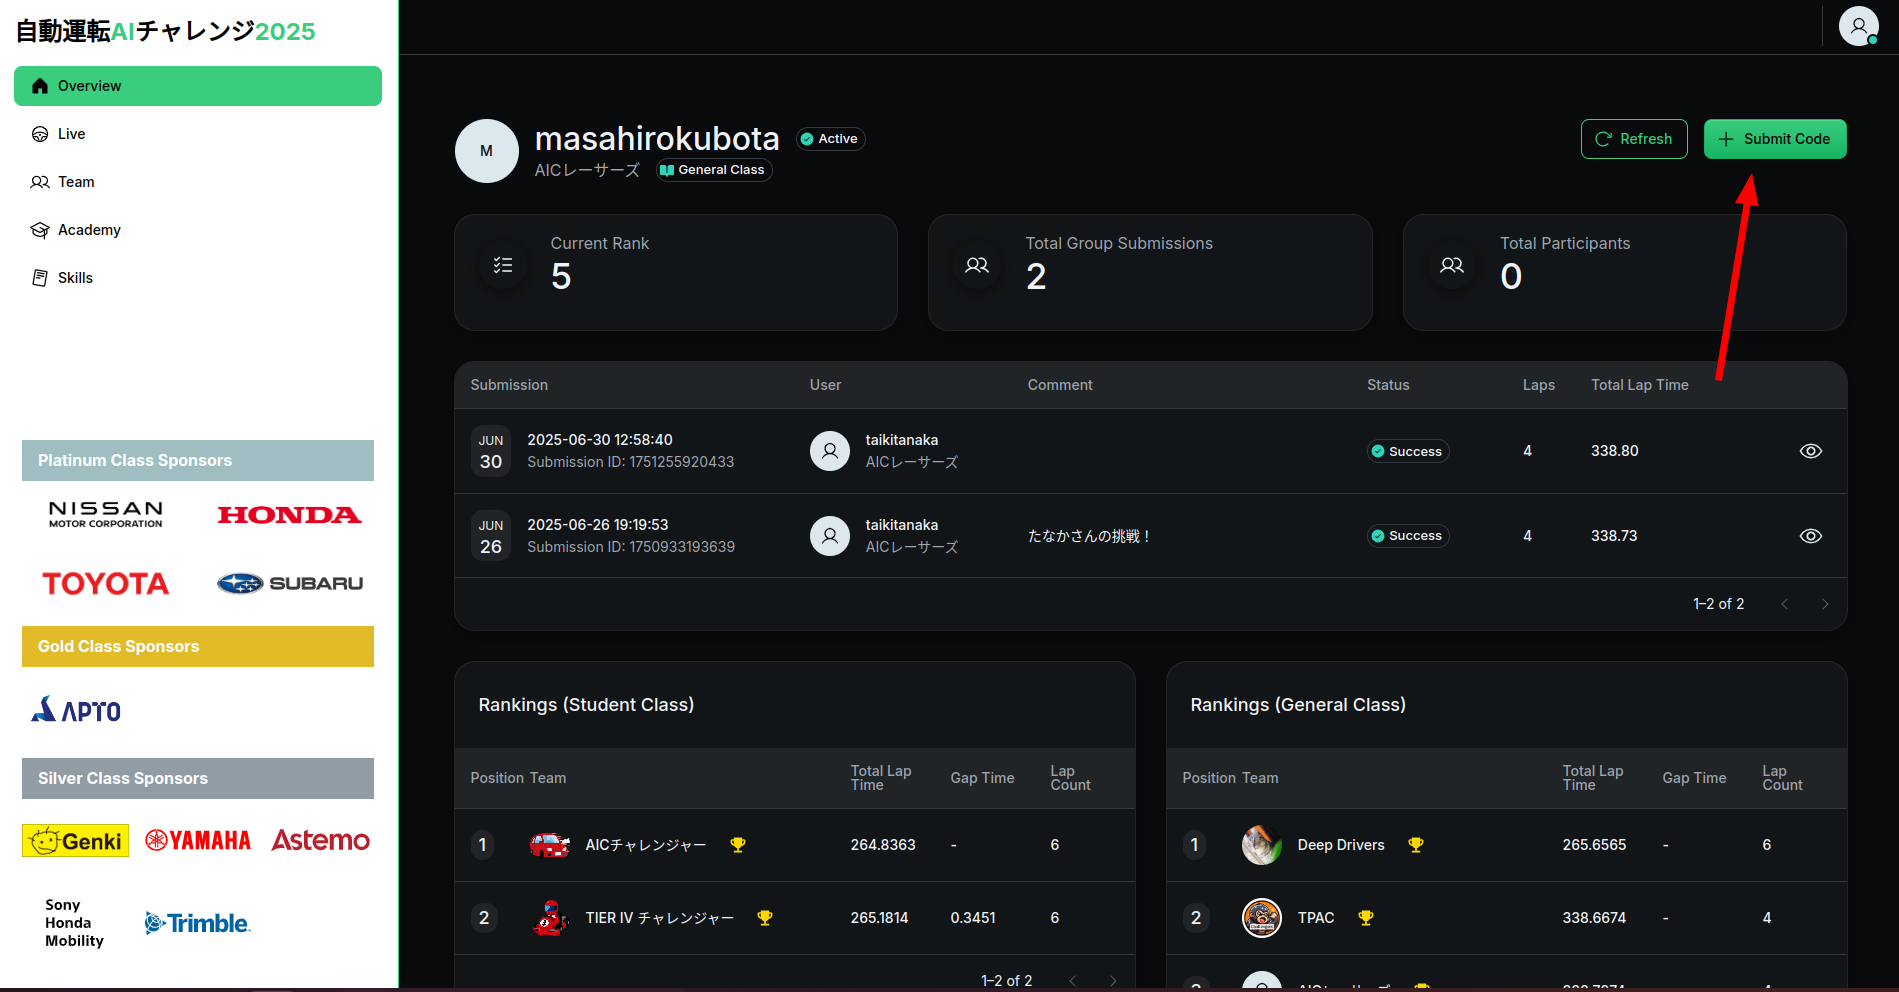Click taikitanaka's avatar in the June 30 submission
Viewport: 1899px width, 992px height.
829,451
